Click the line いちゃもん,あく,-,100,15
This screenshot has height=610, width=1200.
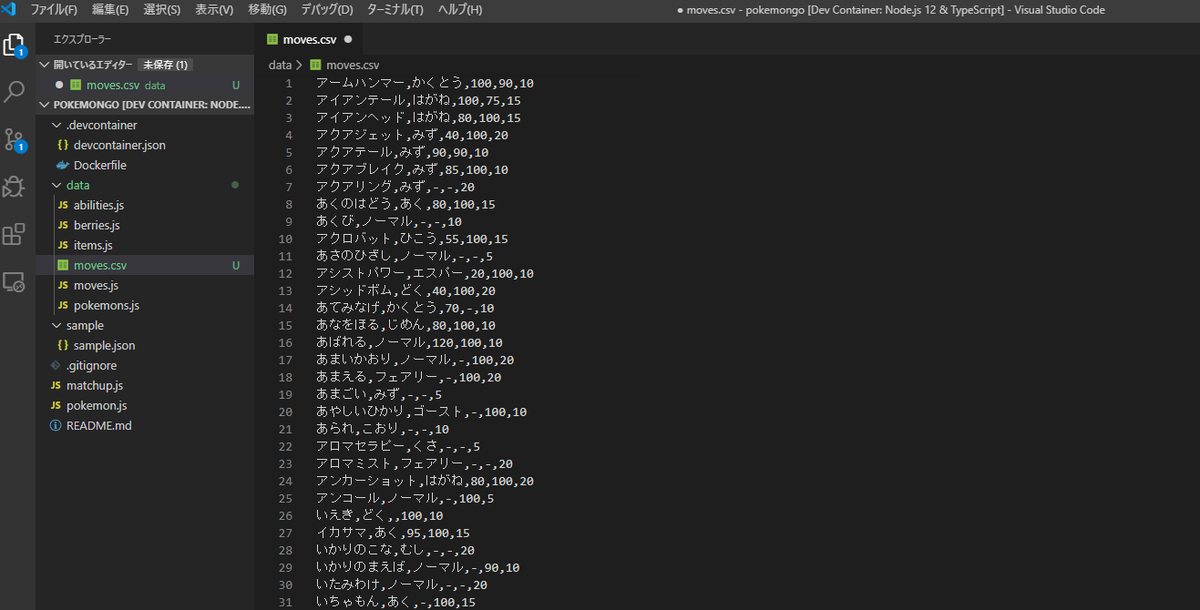pos(396,602)
